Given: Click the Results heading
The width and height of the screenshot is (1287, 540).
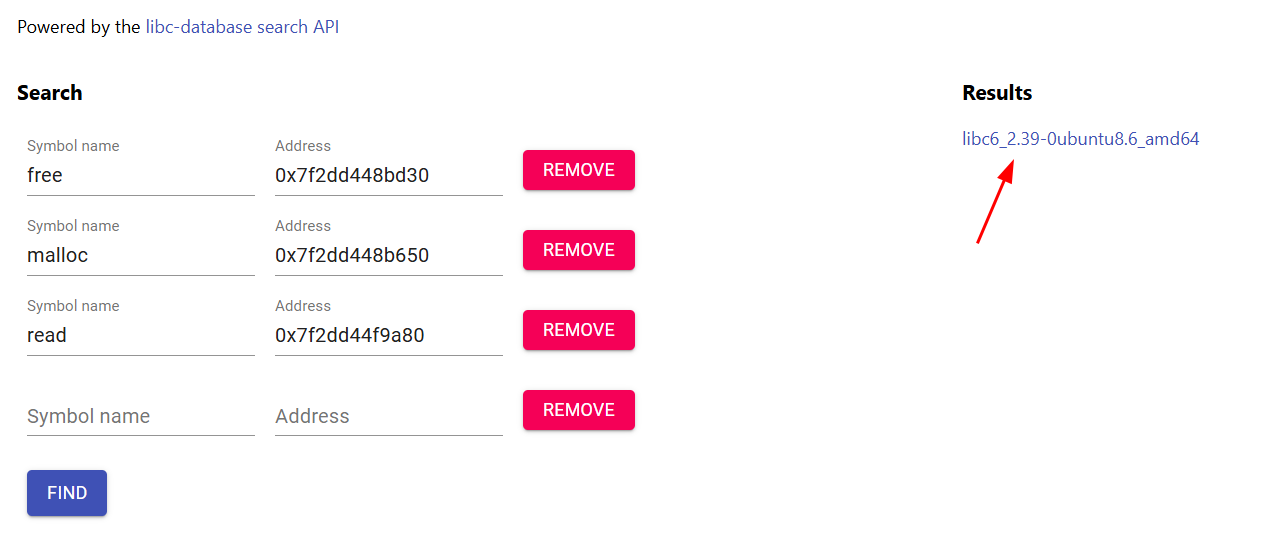Looking at the screenshot, I should (997, 93).
